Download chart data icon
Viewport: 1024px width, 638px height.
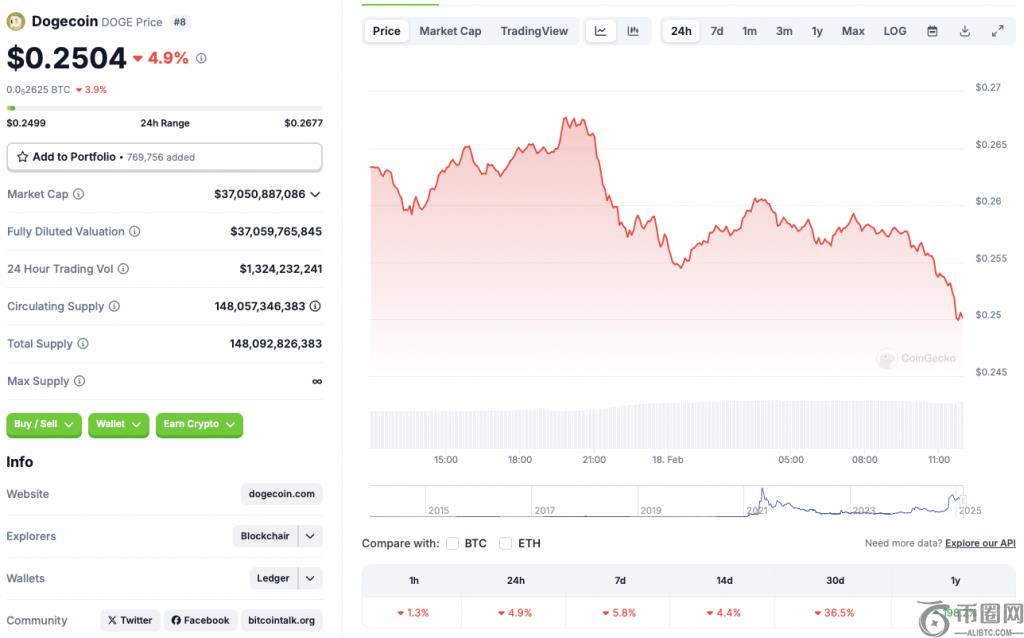pos(965,31)
